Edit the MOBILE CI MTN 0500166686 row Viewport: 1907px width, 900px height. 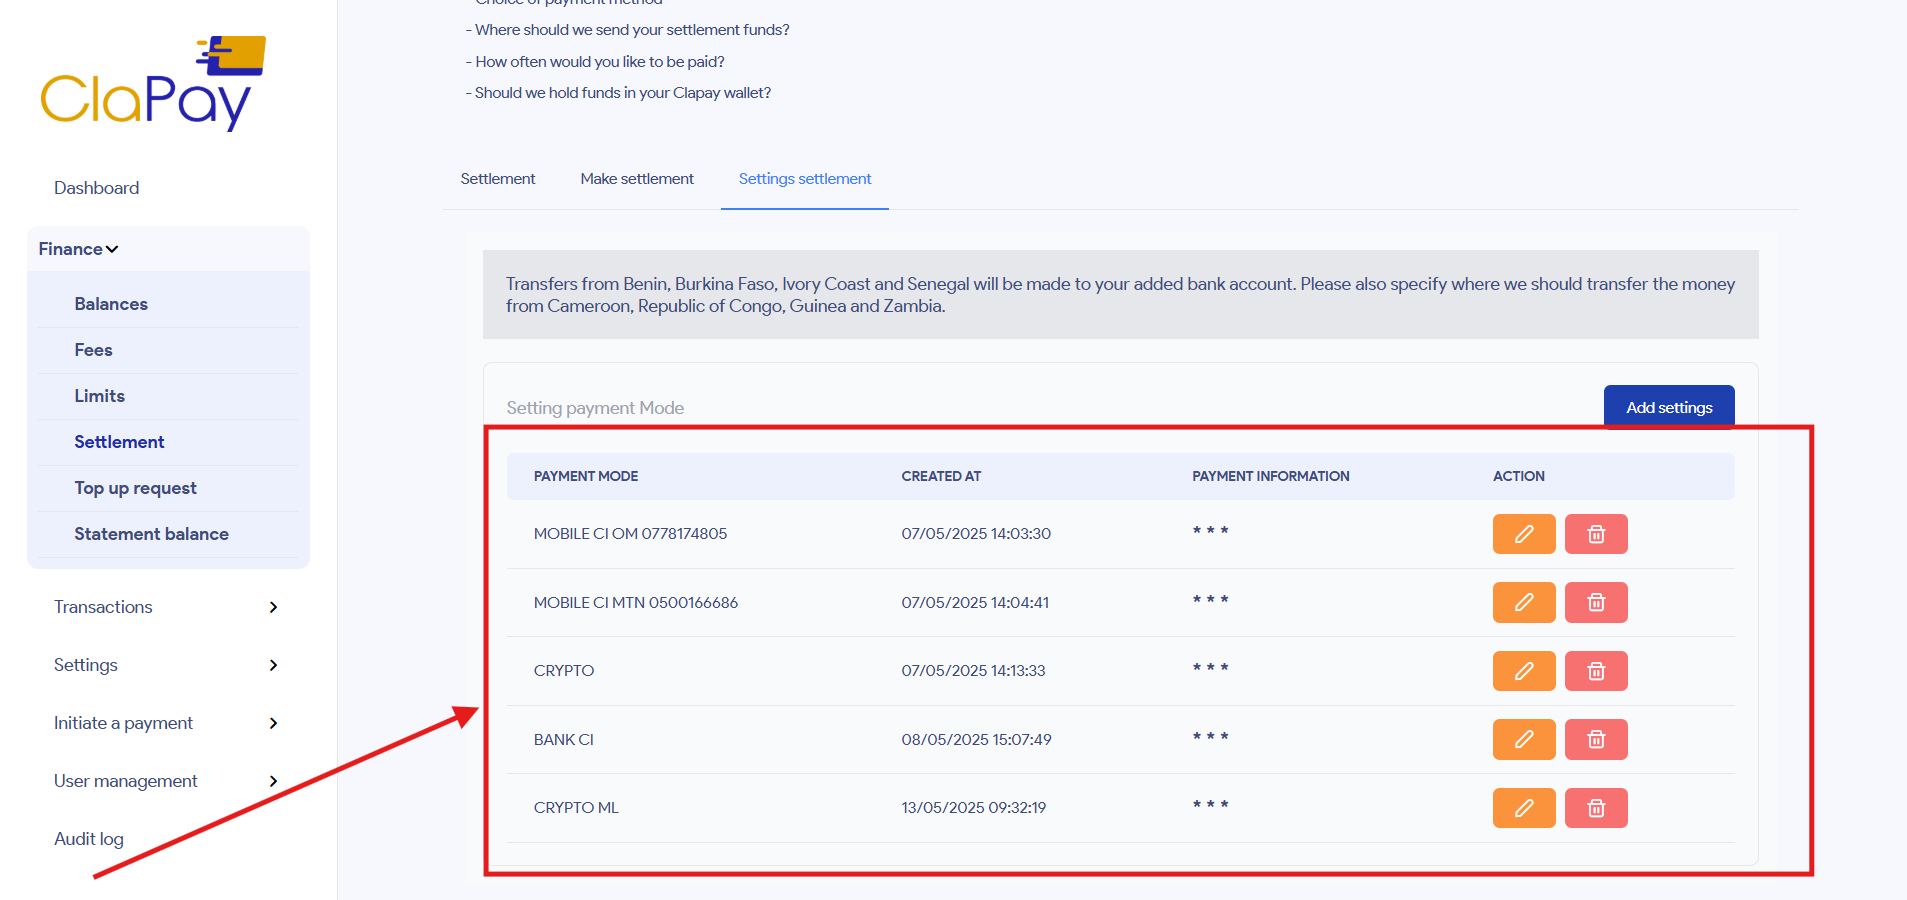pos(1523,603)
